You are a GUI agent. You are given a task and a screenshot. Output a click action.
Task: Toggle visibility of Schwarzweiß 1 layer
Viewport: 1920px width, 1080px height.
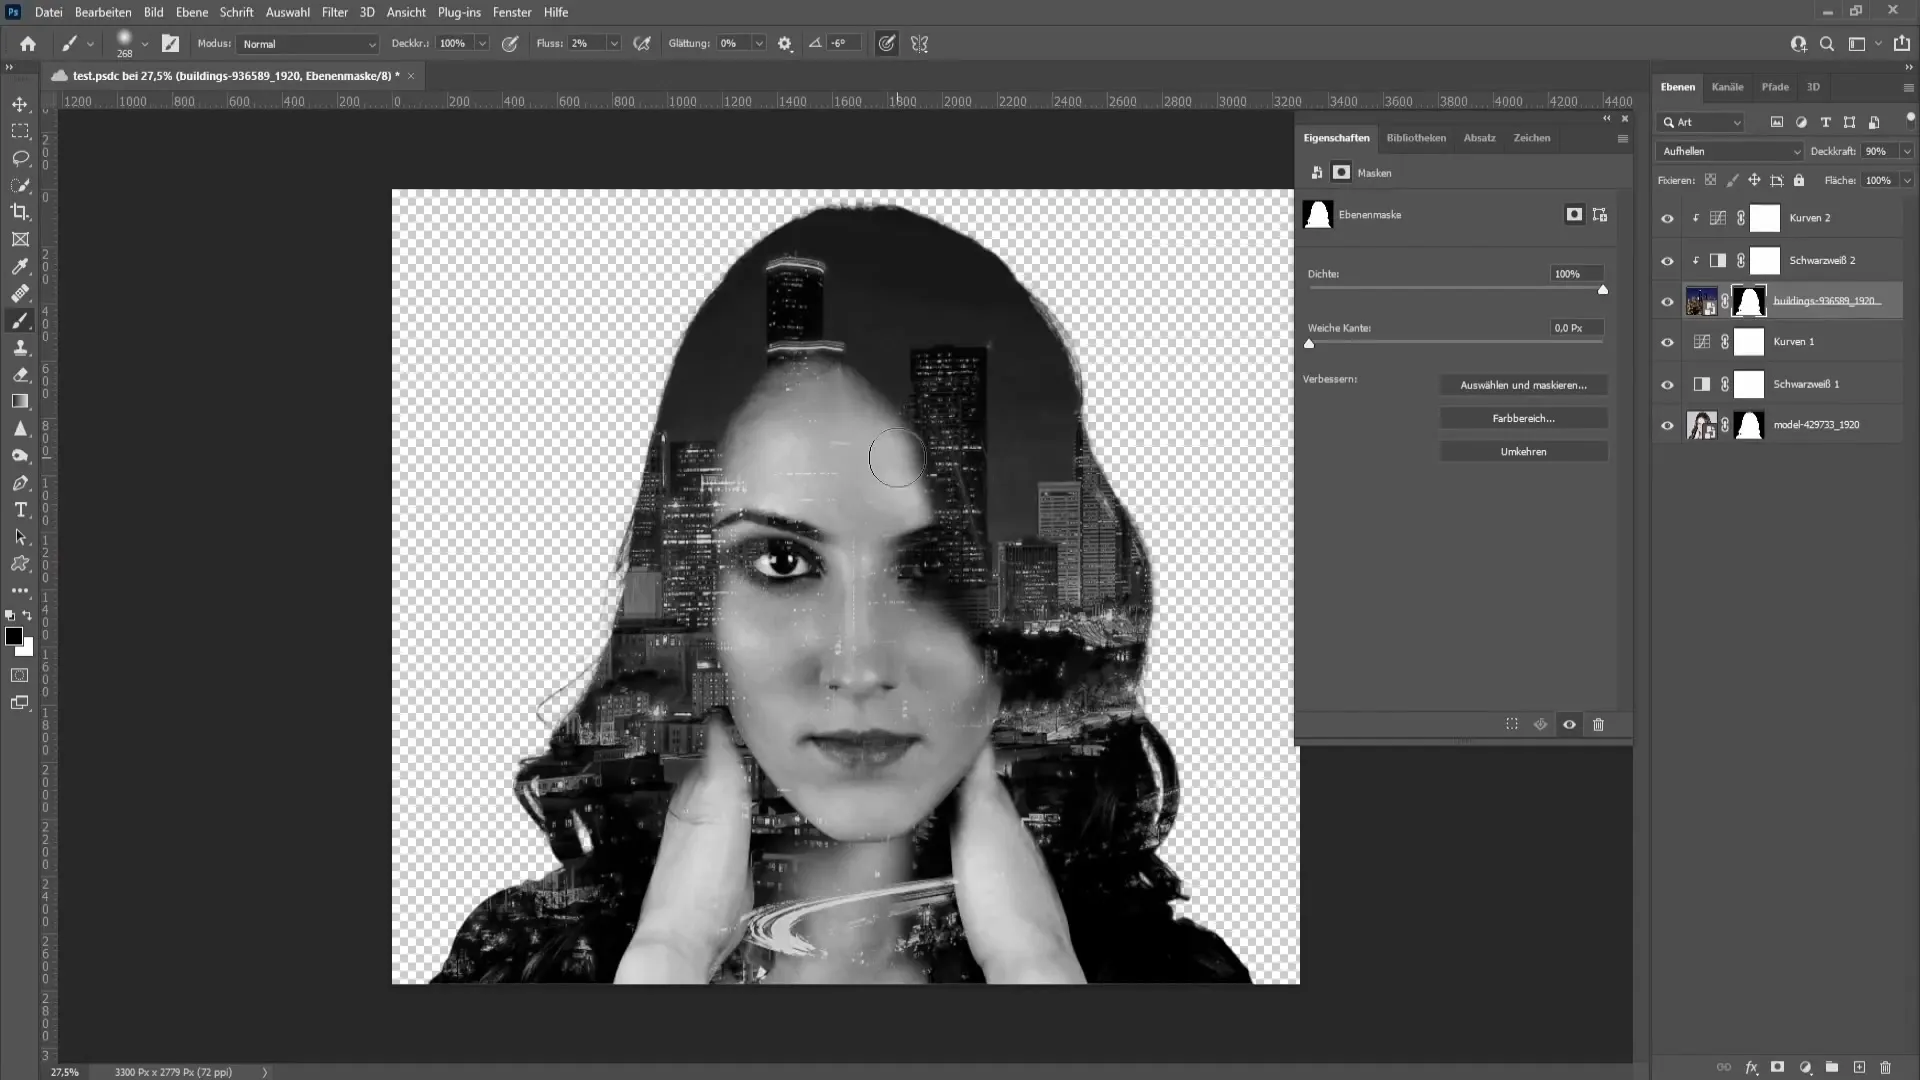[x=1667, y=382]
